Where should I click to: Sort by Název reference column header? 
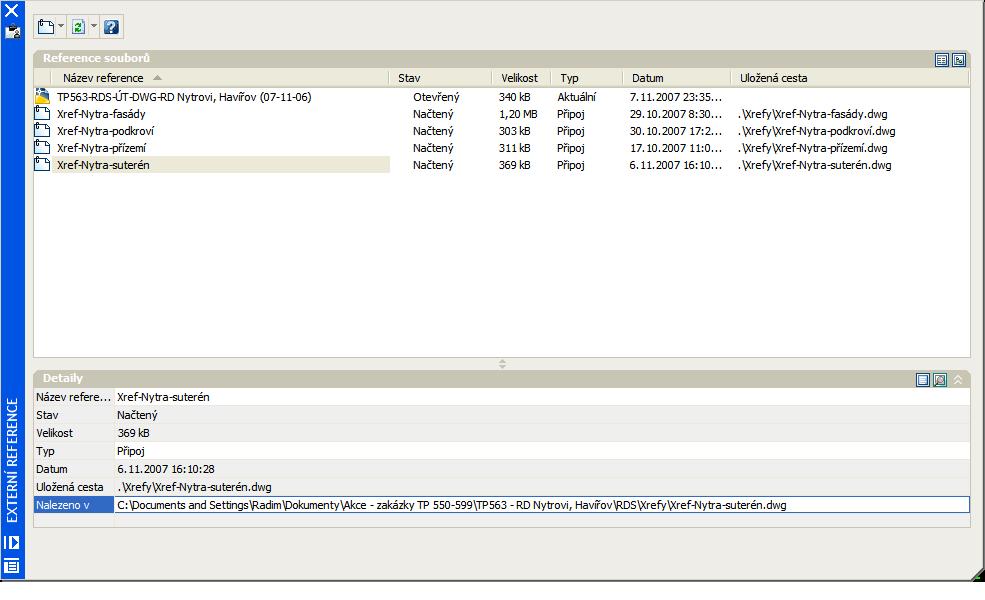tap(103, 78)
